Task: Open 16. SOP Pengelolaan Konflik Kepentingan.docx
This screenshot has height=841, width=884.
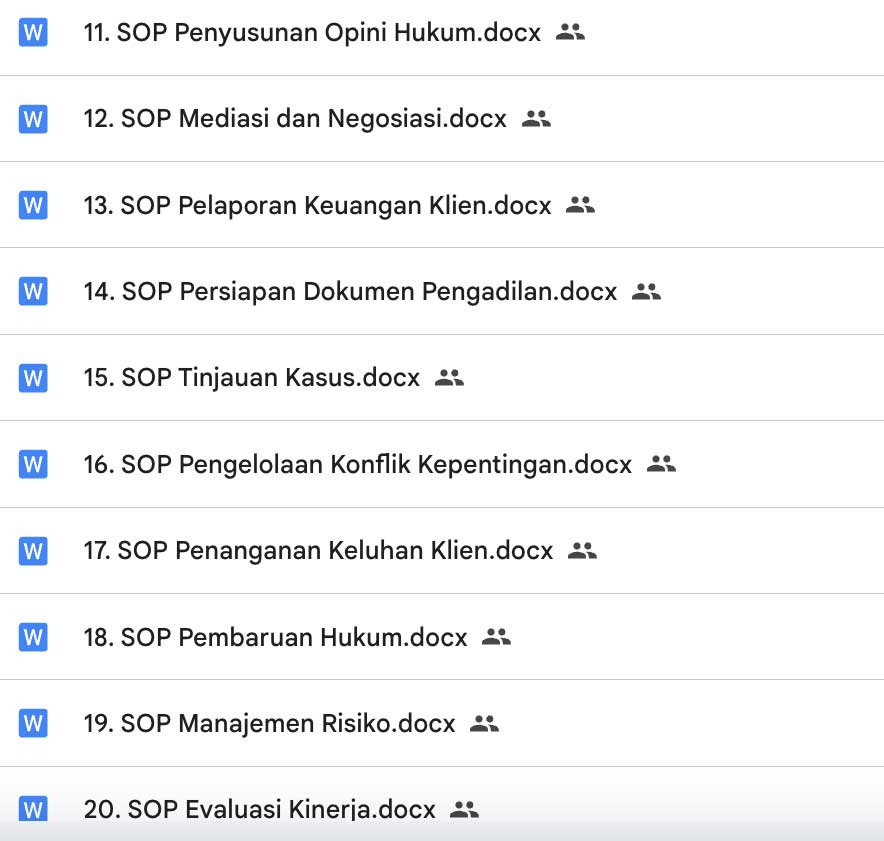Action: (x=358, y=464)
